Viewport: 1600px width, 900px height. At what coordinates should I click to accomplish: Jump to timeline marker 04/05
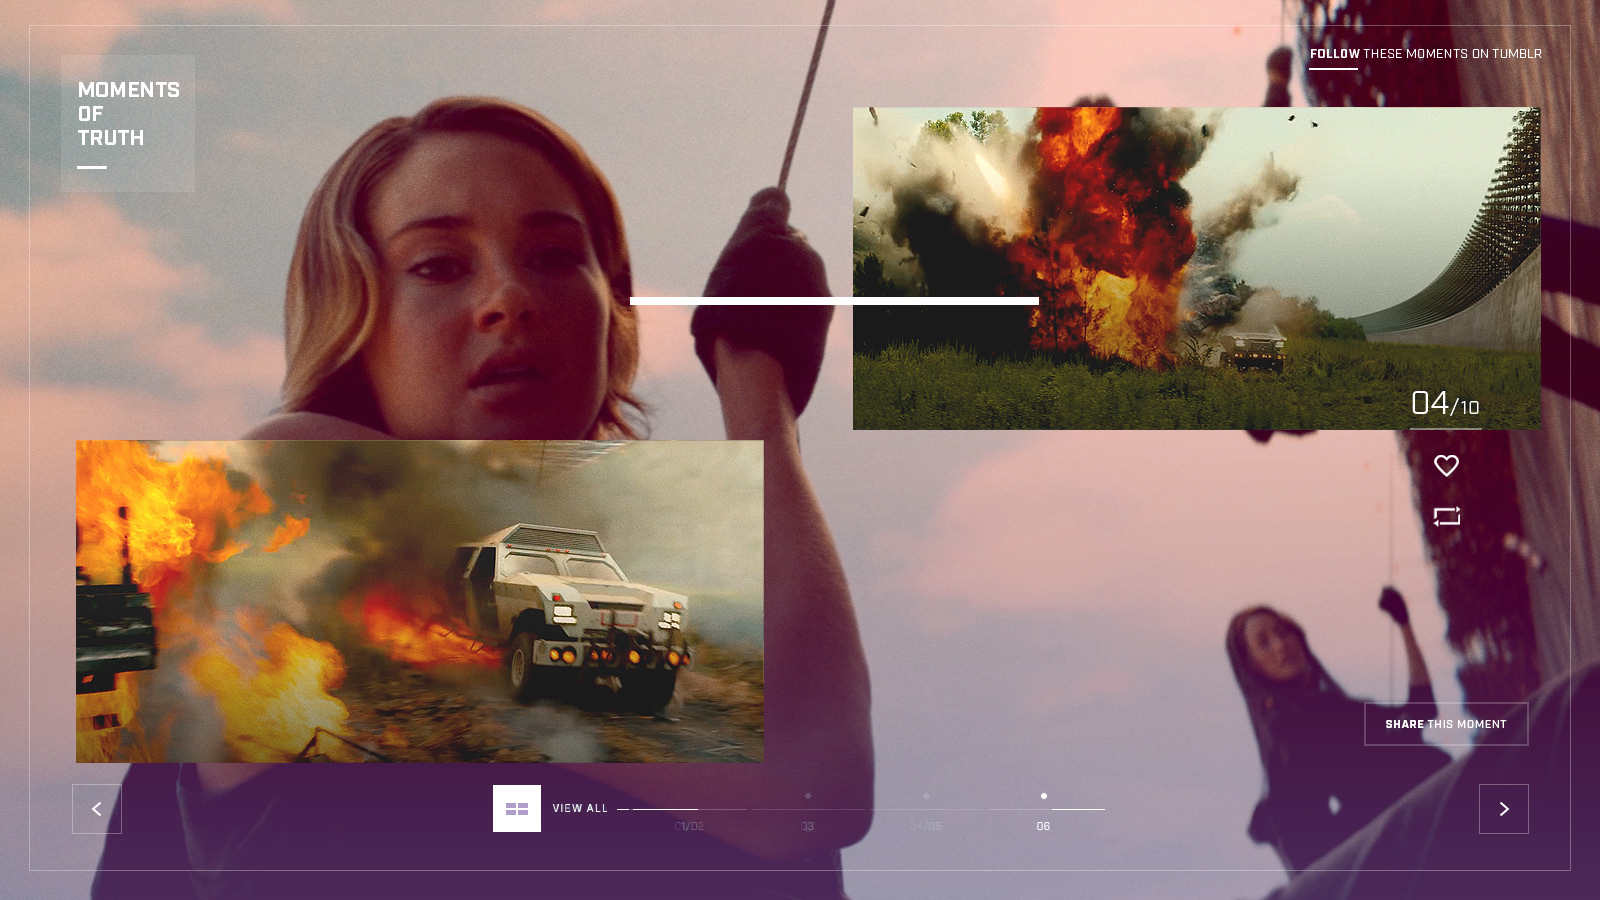925,826
